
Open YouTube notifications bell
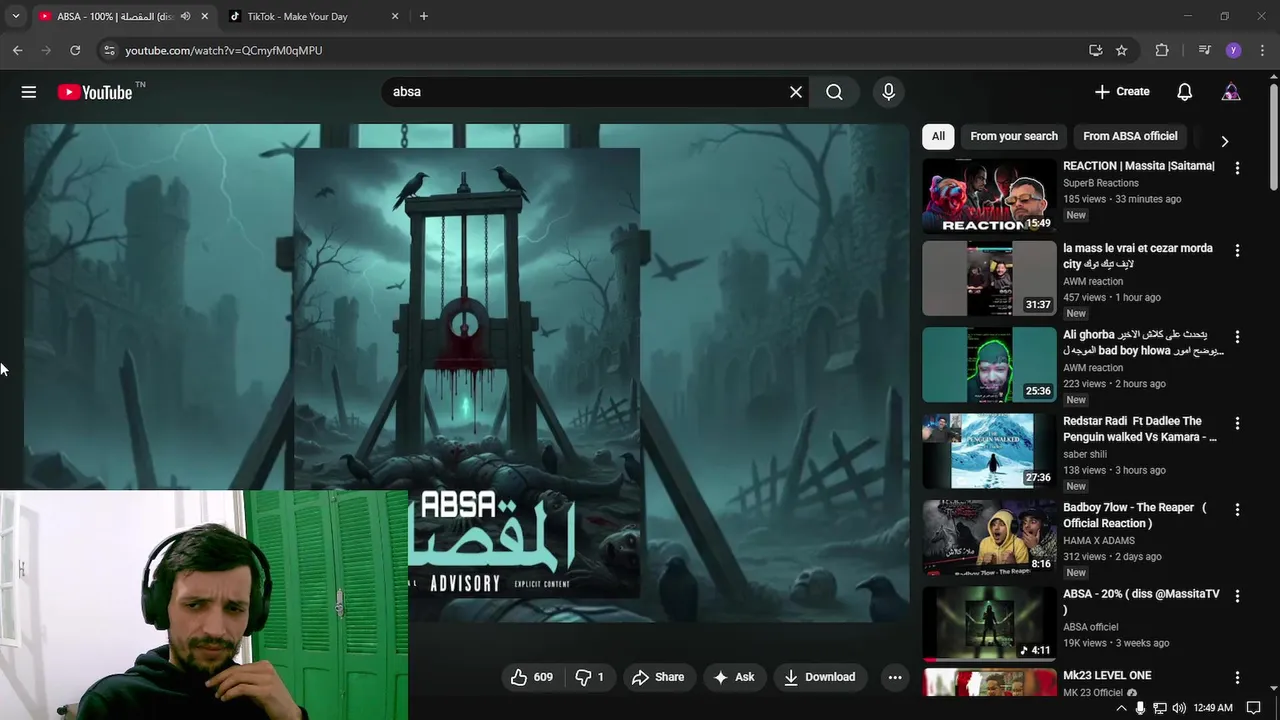1184,92
